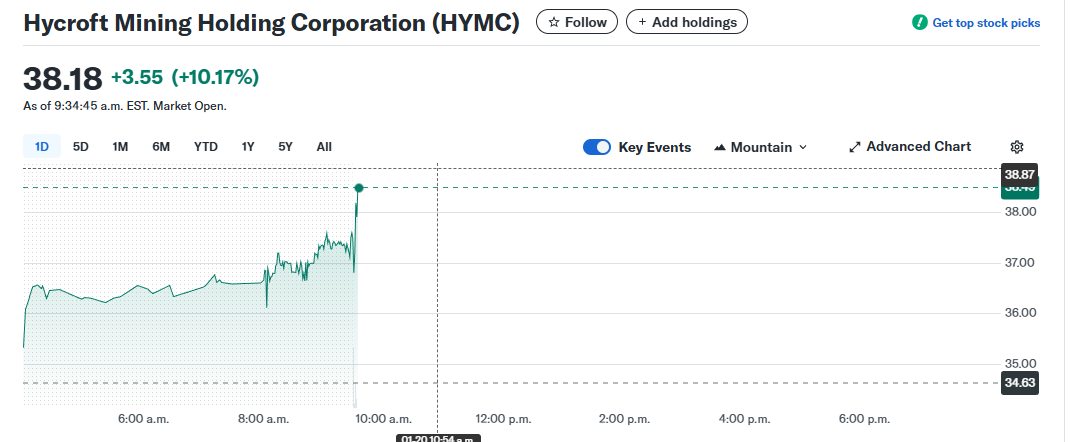
Task: Toggle the Key Events switch
Action: tap(597, 147)
